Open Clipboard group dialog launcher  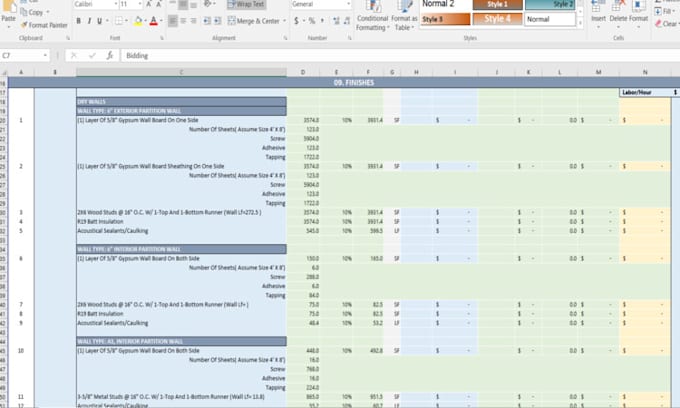point(68,38)
